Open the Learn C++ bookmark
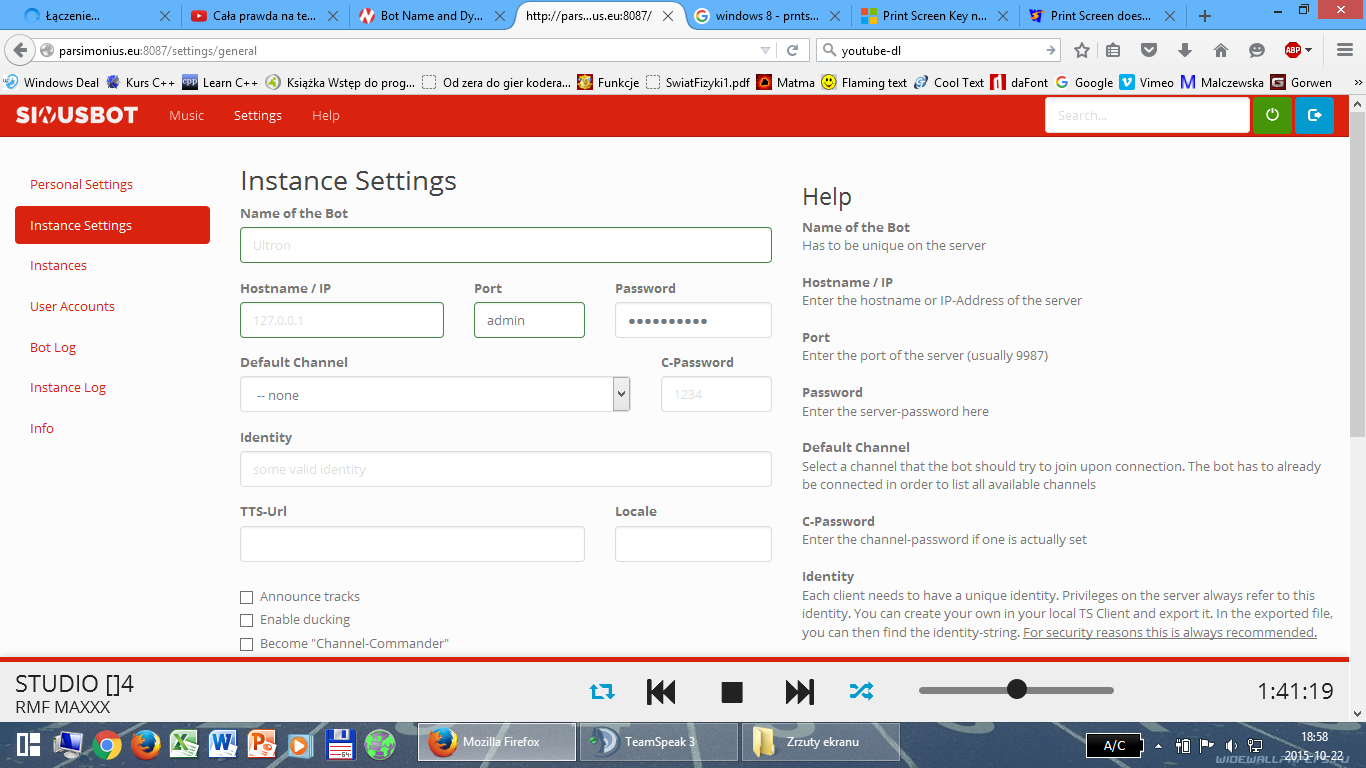 [x=221, y=82]
